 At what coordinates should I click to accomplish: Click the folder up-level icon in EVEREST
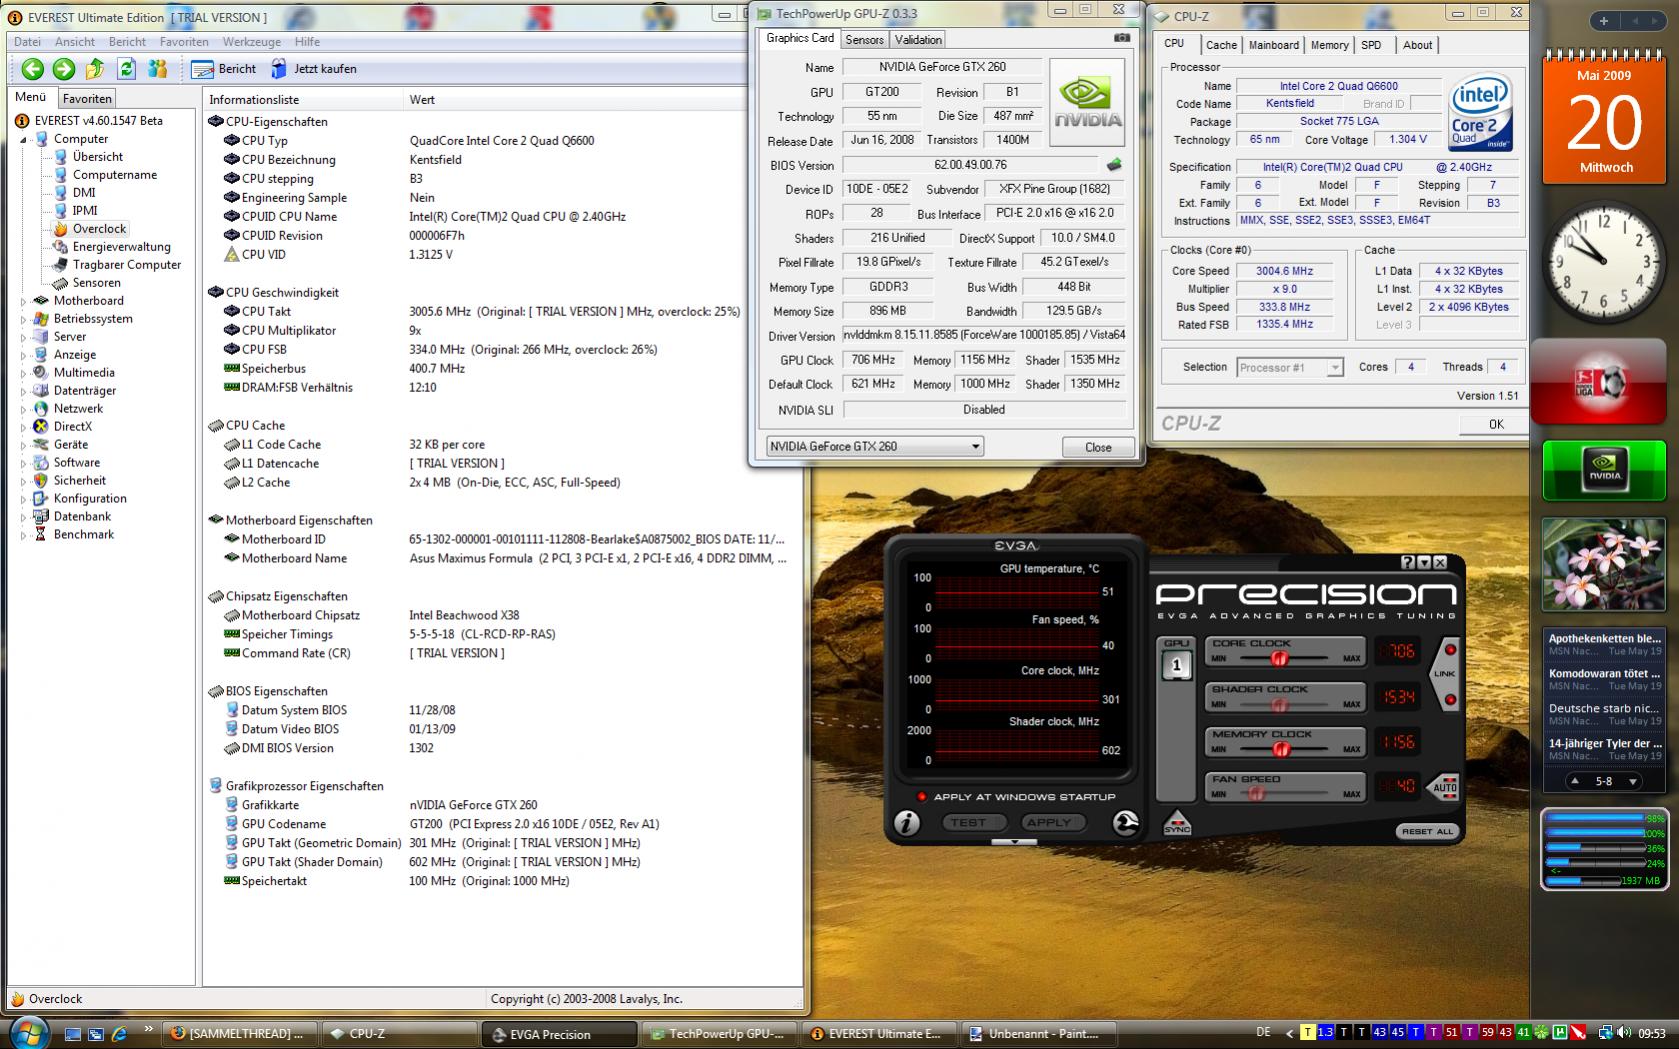coord(95,69)
